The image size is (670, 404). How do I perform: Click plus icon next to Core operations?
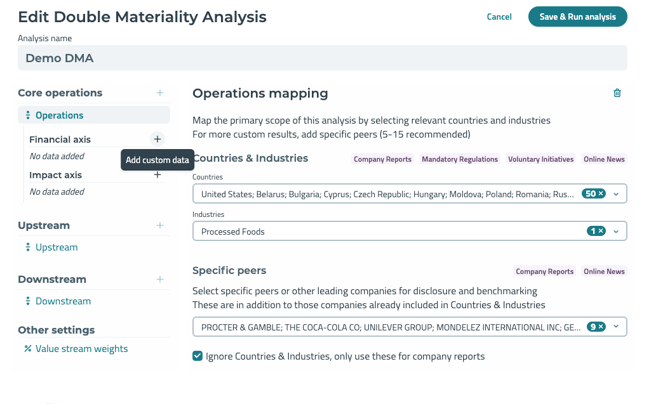click(x=159, y=93)
